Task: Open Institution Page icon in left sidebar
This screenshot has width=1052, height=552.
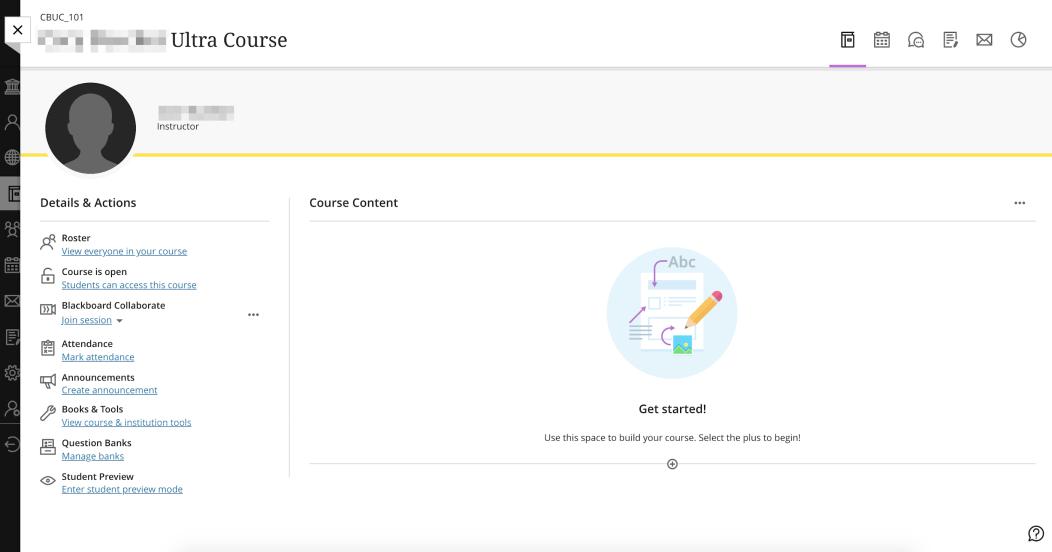Action: click(12, 87)
